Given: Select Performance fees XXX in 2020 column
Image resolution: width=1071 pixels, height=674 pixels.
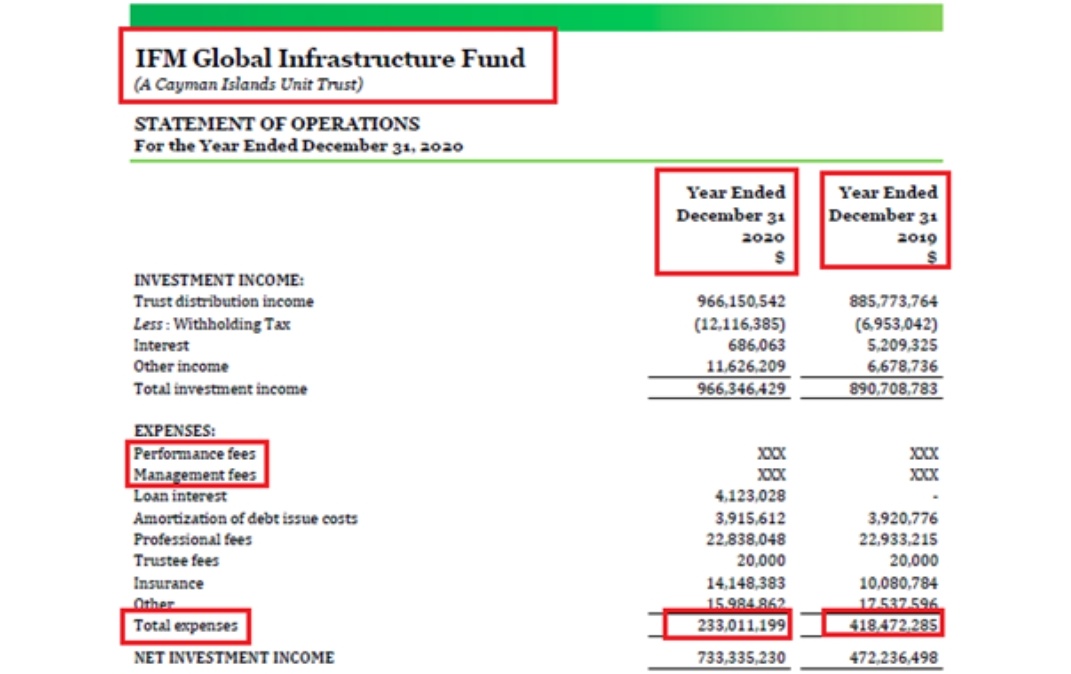Looking at the screenshot, I should [x=772, y=454].
